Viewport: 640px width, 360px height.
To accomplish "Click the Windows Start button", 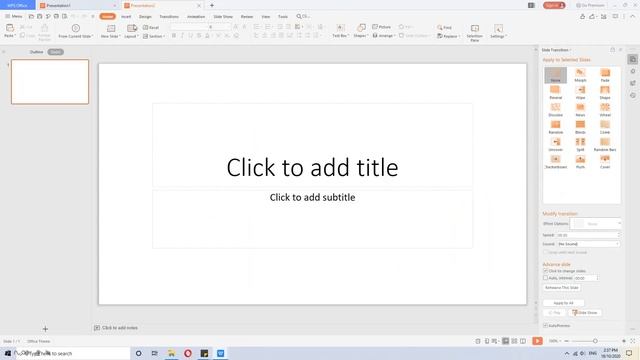I will (x=7, y=353).
